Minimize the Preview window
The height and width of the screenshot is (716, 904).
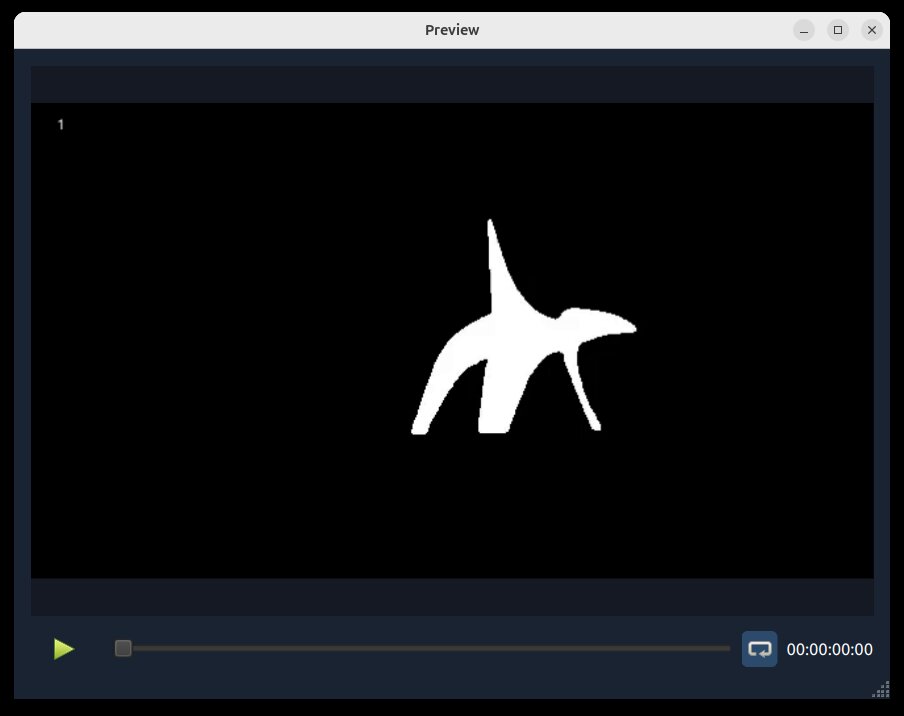[x=803, y=29]
